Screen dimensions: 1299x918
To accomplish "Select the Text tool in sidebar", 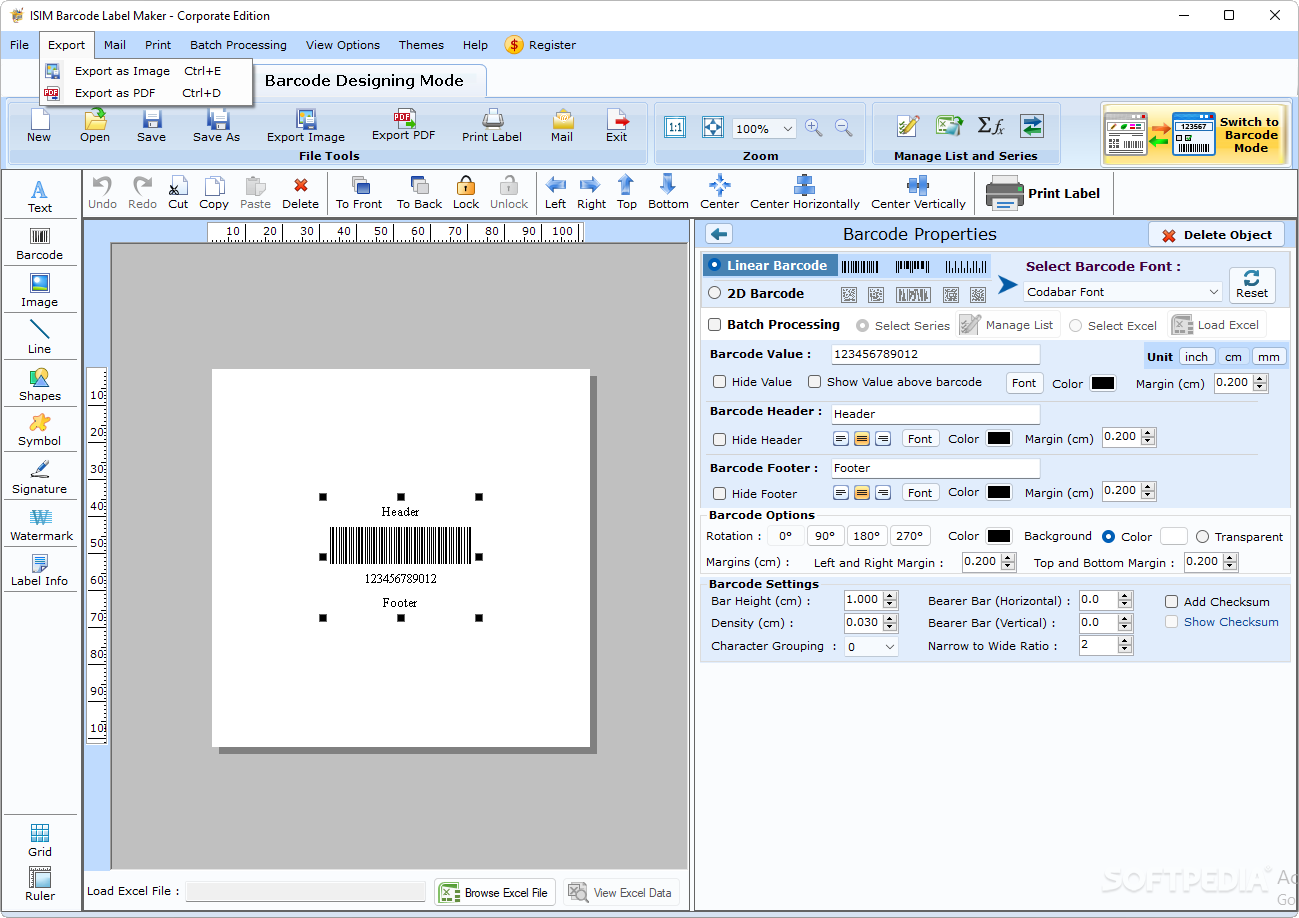I will (x=40, y=196).
